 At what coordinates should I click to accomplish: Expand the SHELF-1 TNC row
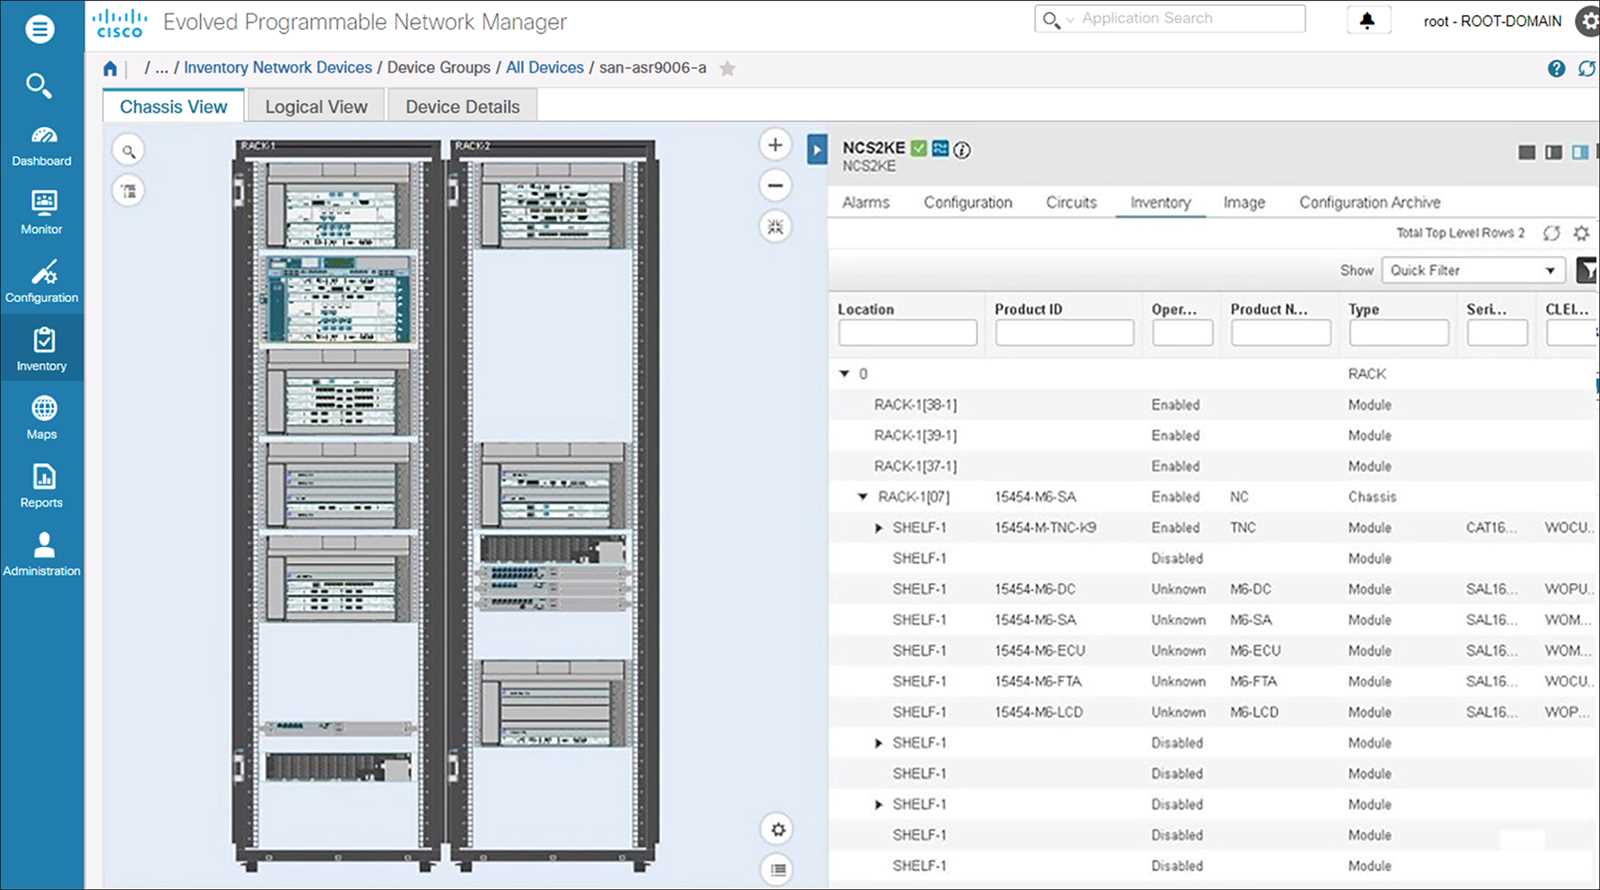click(x=879, y=528)
